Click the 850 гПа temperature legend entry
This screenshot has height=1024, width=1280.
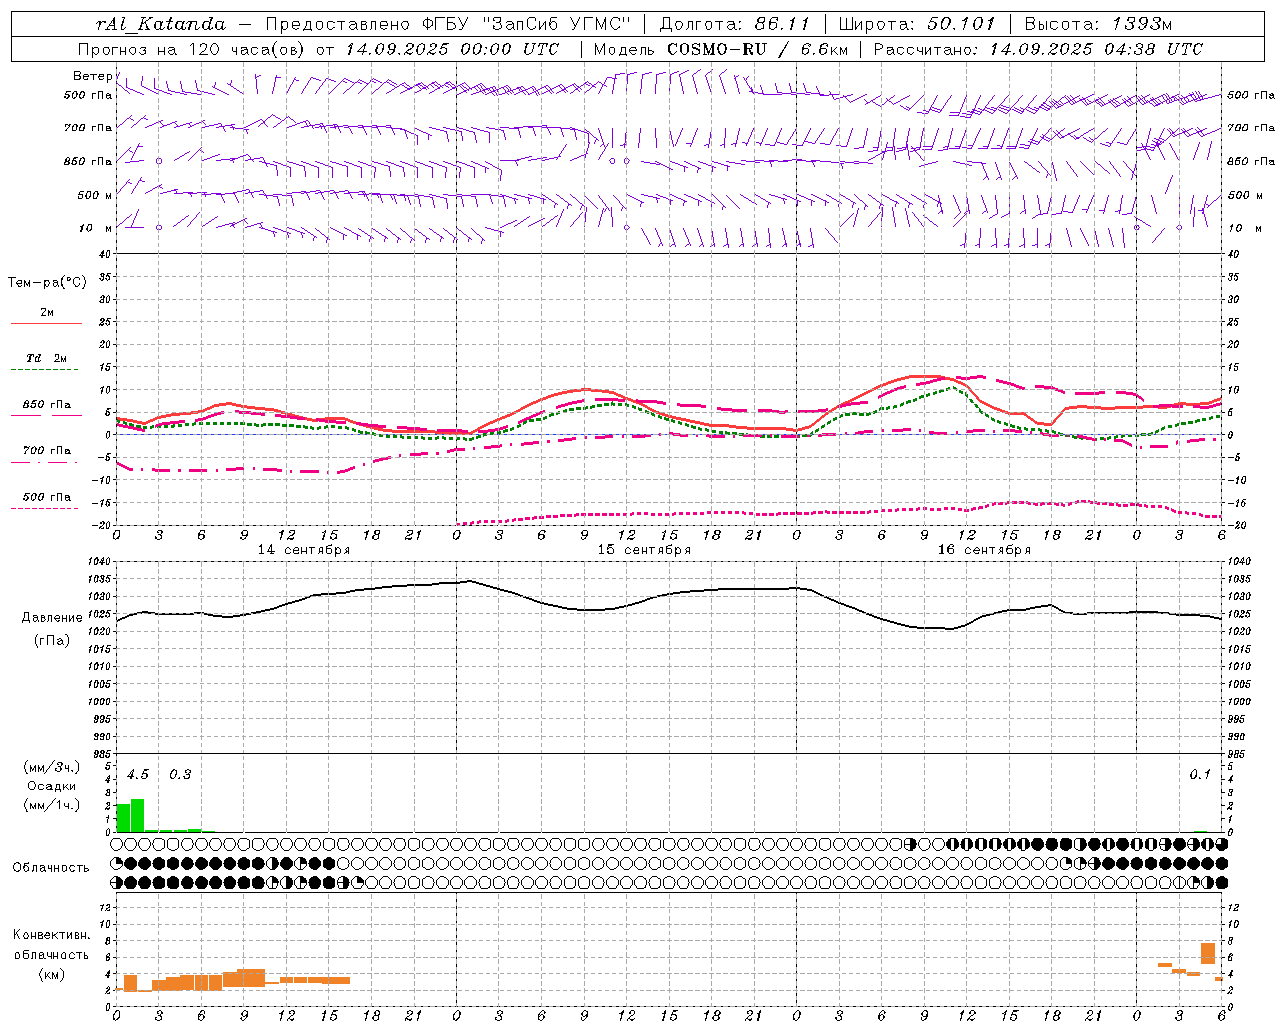[46, 408]
